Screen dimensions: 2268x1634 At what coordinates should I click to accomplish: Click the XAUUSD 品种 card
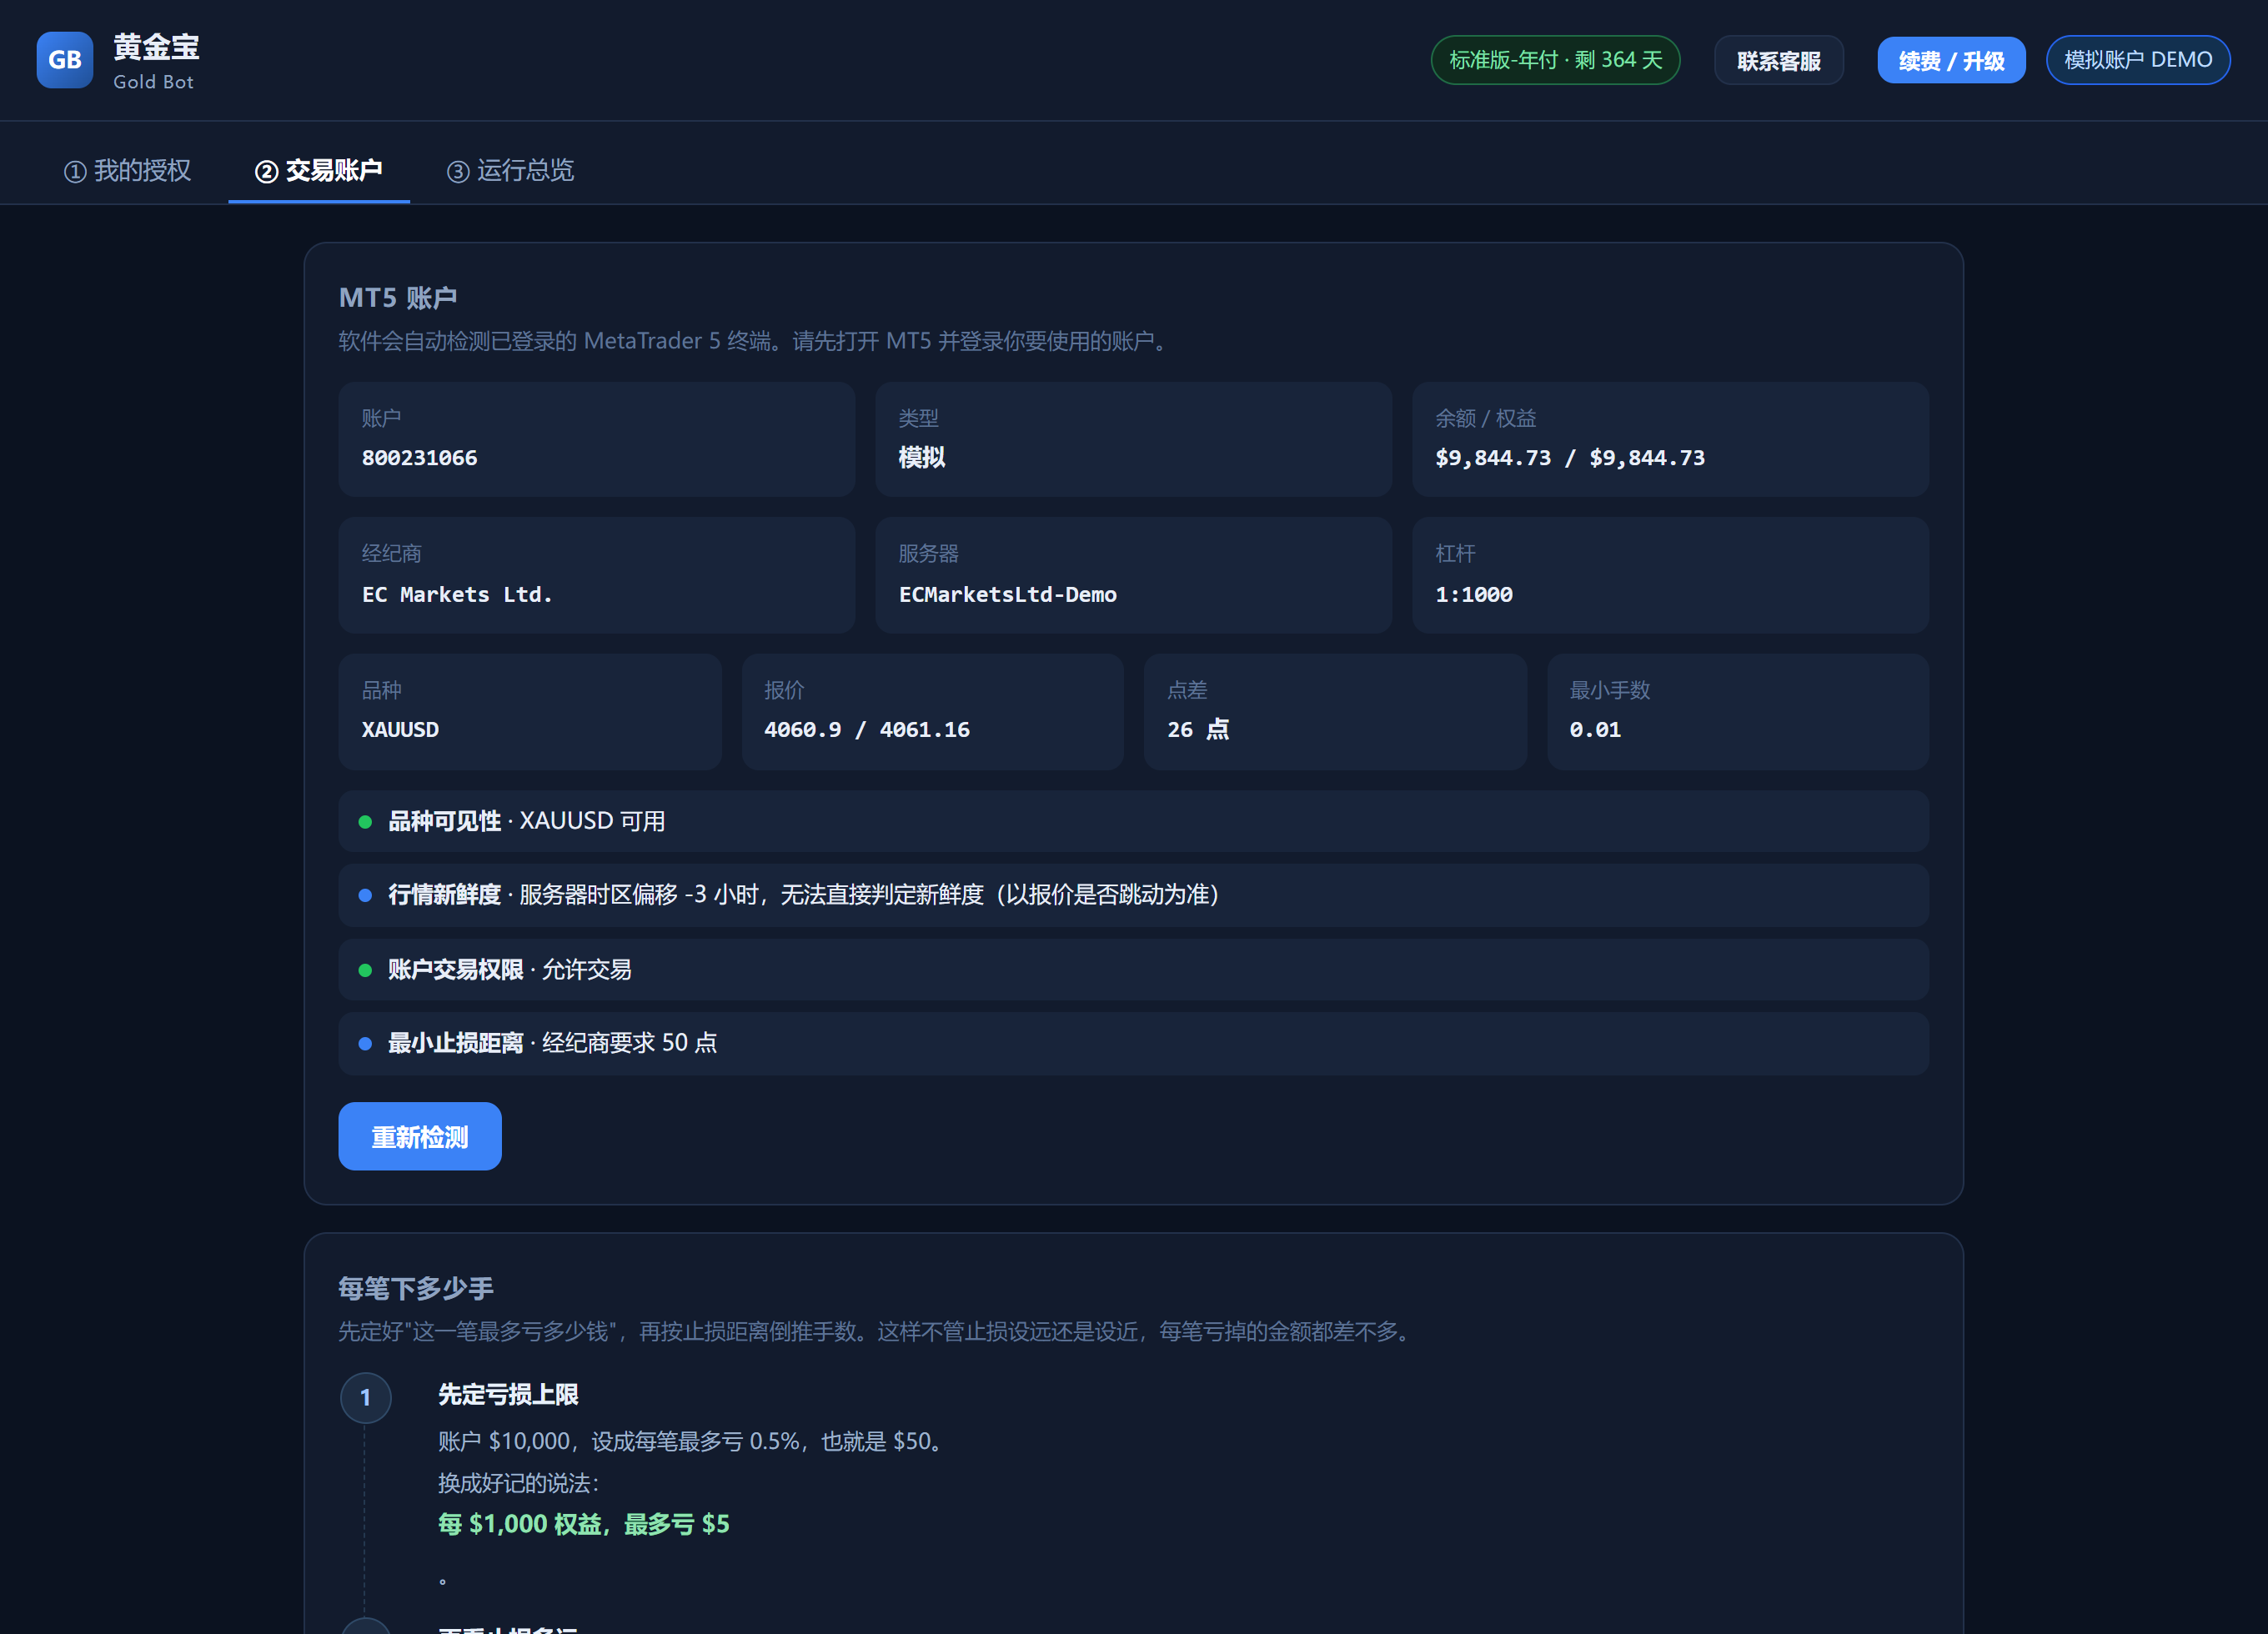click(x=530, y=711)
